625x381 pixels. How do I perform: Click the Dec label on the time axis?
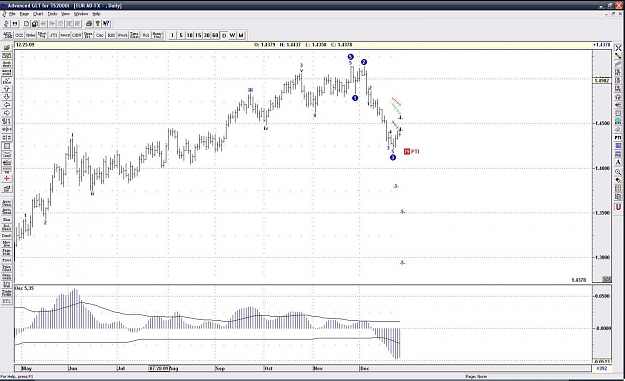364,369
